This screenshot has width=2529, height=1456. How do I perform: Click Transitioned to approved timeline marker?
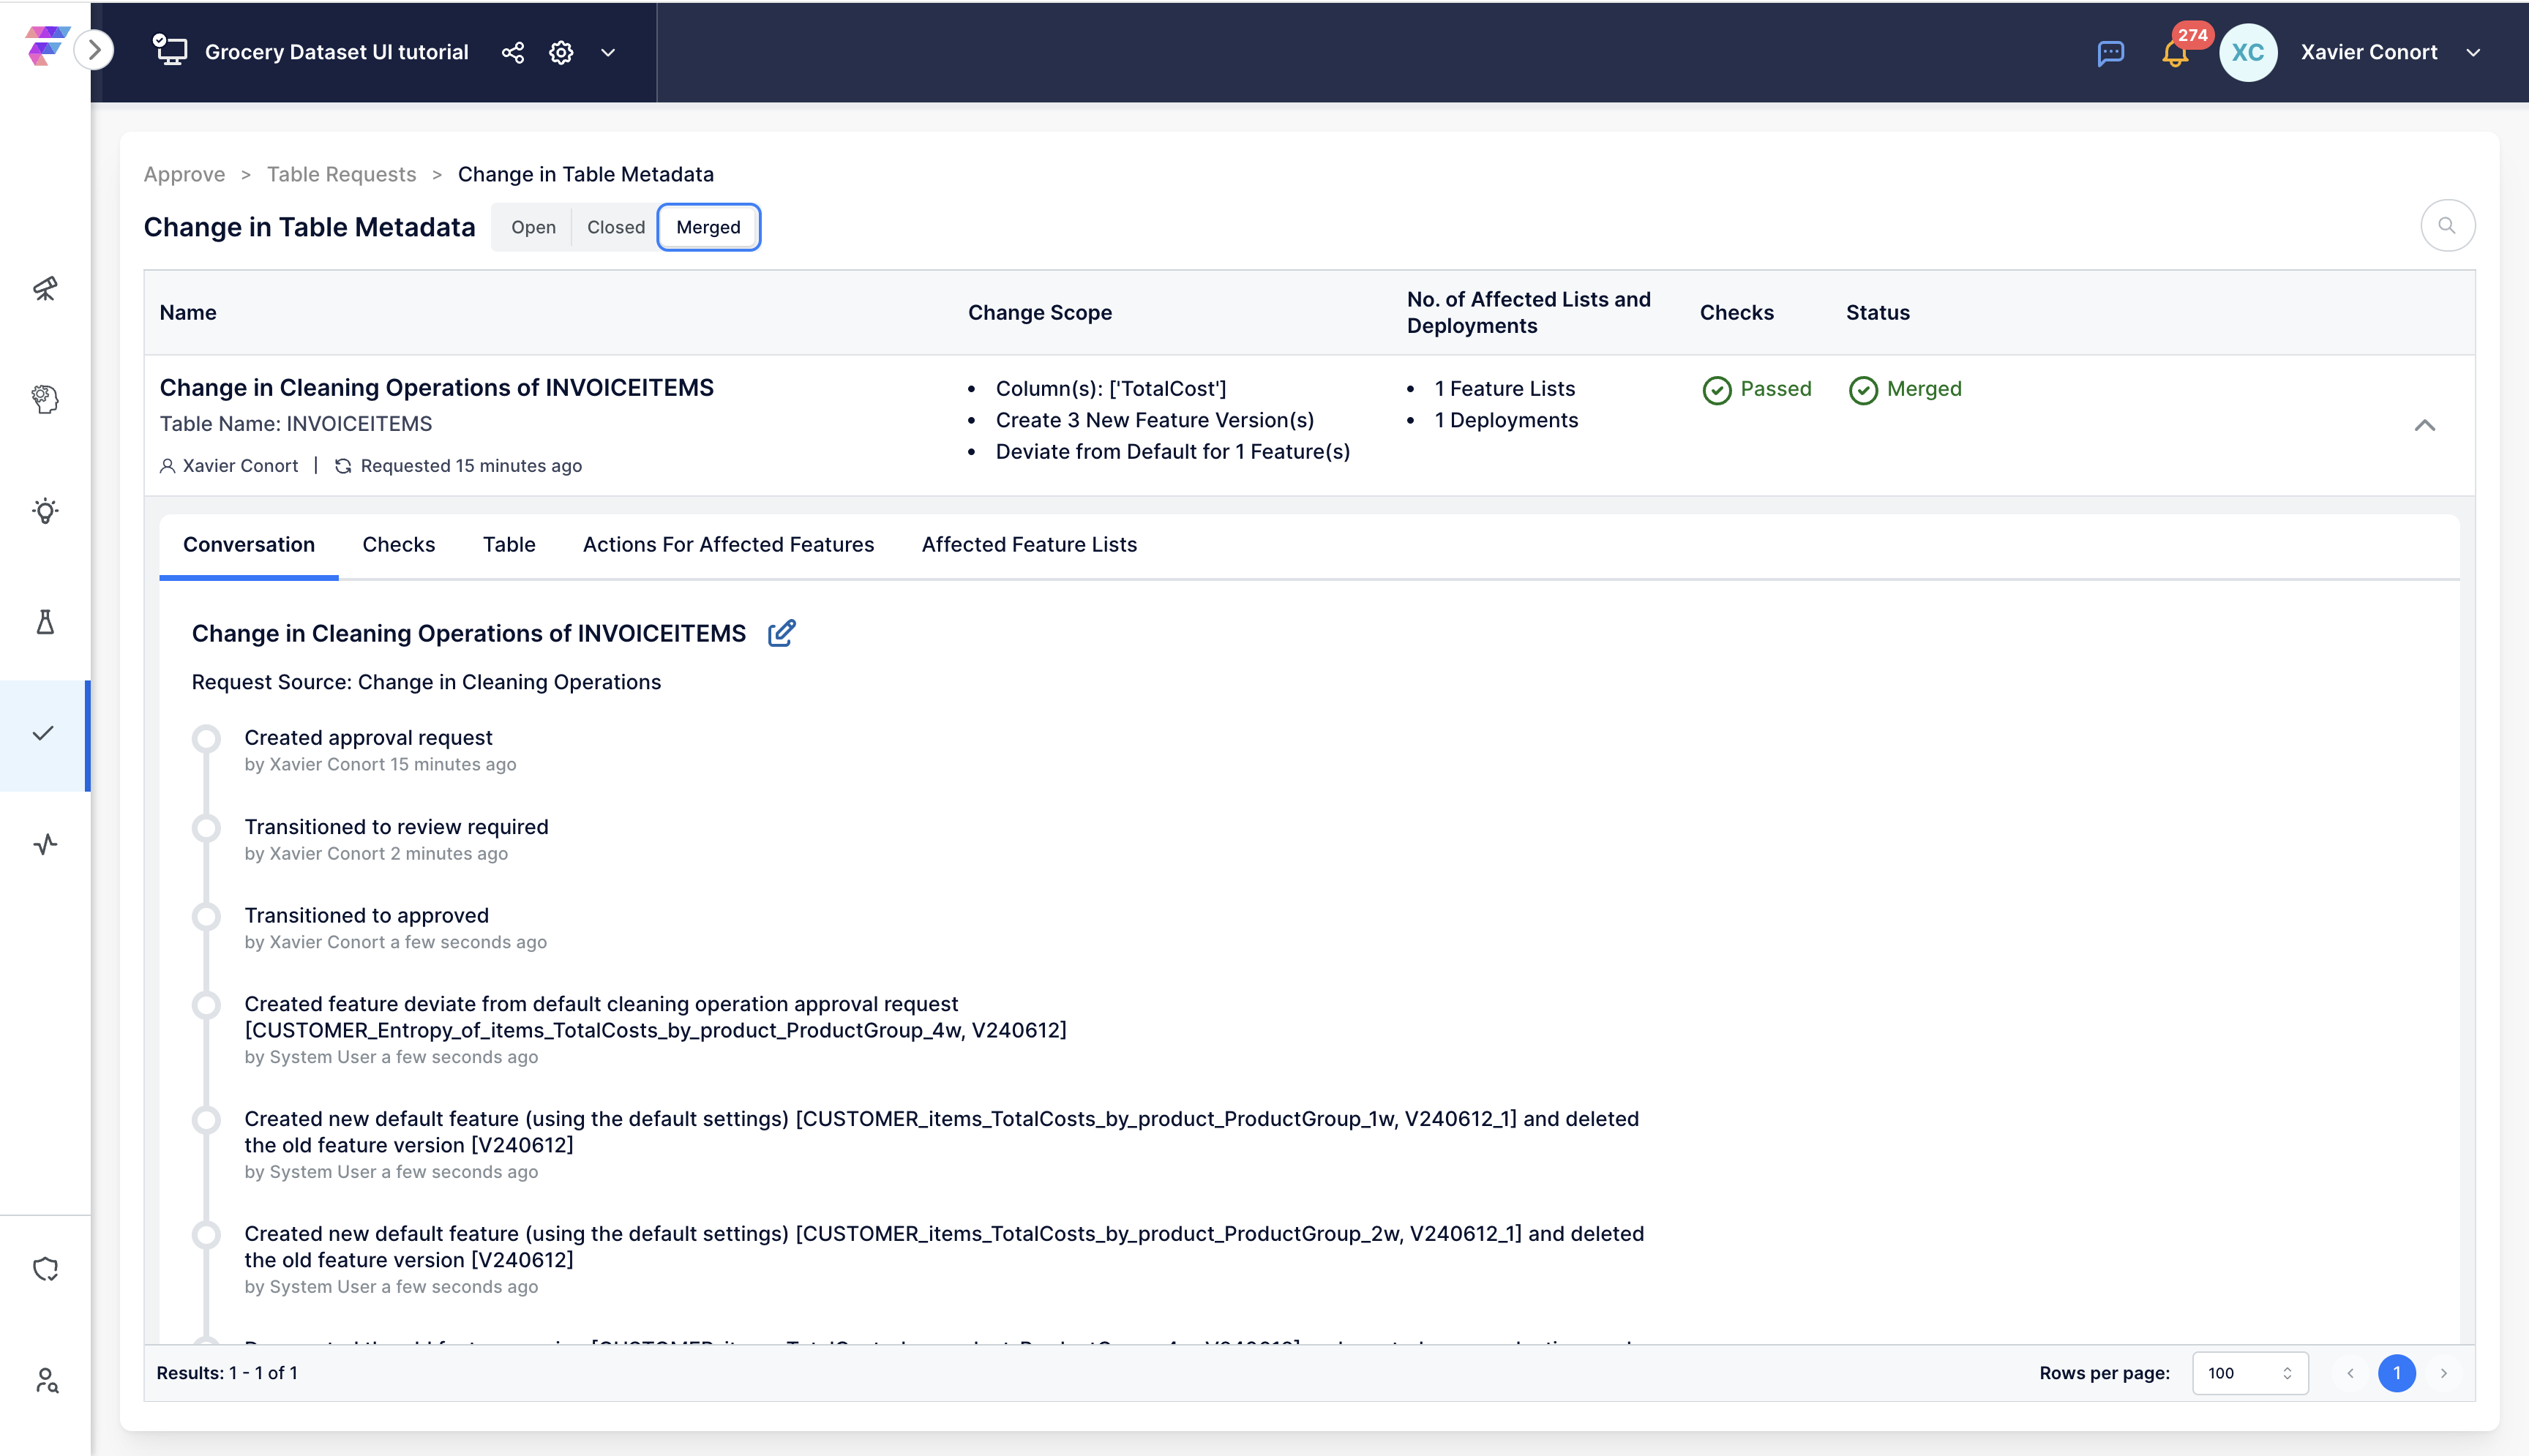pos(206,917)
